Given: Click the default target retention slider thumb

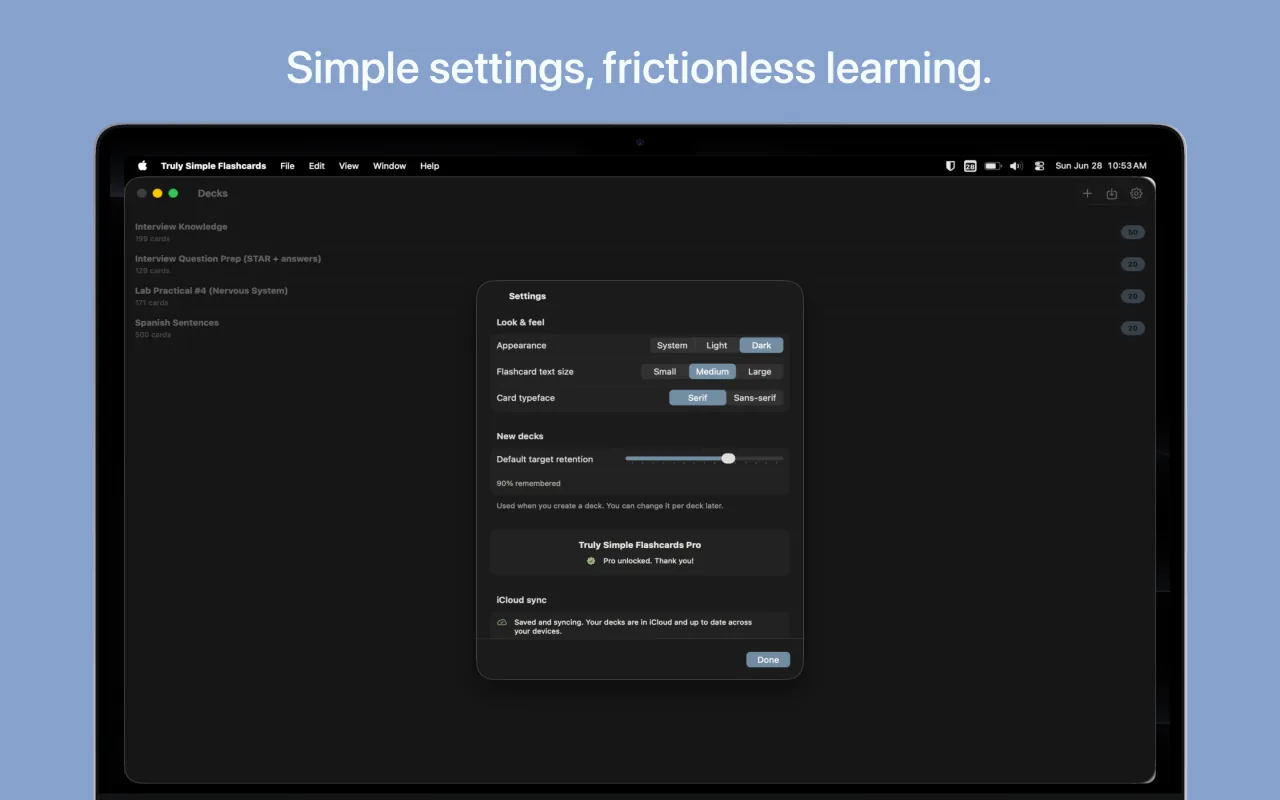Looking at the screenshot, I should click(x=728, y=458).
